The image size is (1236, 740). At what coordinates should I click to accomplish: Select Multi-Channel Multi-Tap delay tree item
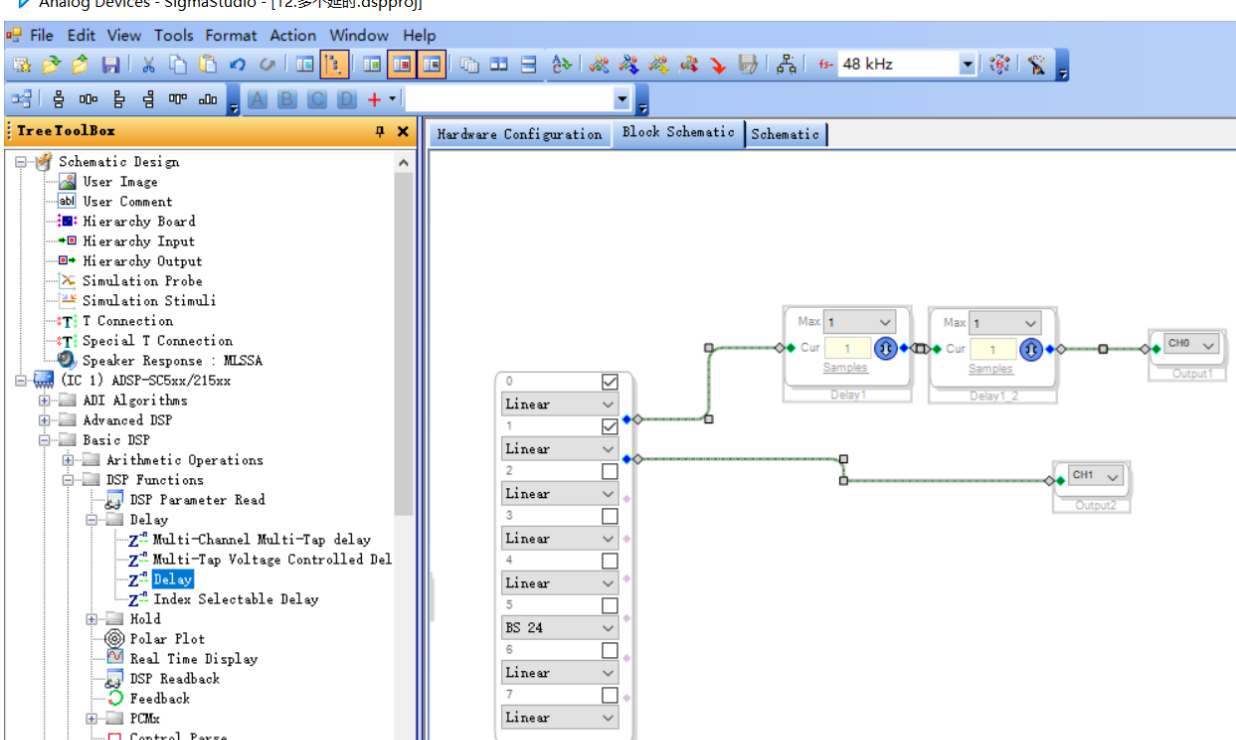pyautogui.click(x=261, y=540)
